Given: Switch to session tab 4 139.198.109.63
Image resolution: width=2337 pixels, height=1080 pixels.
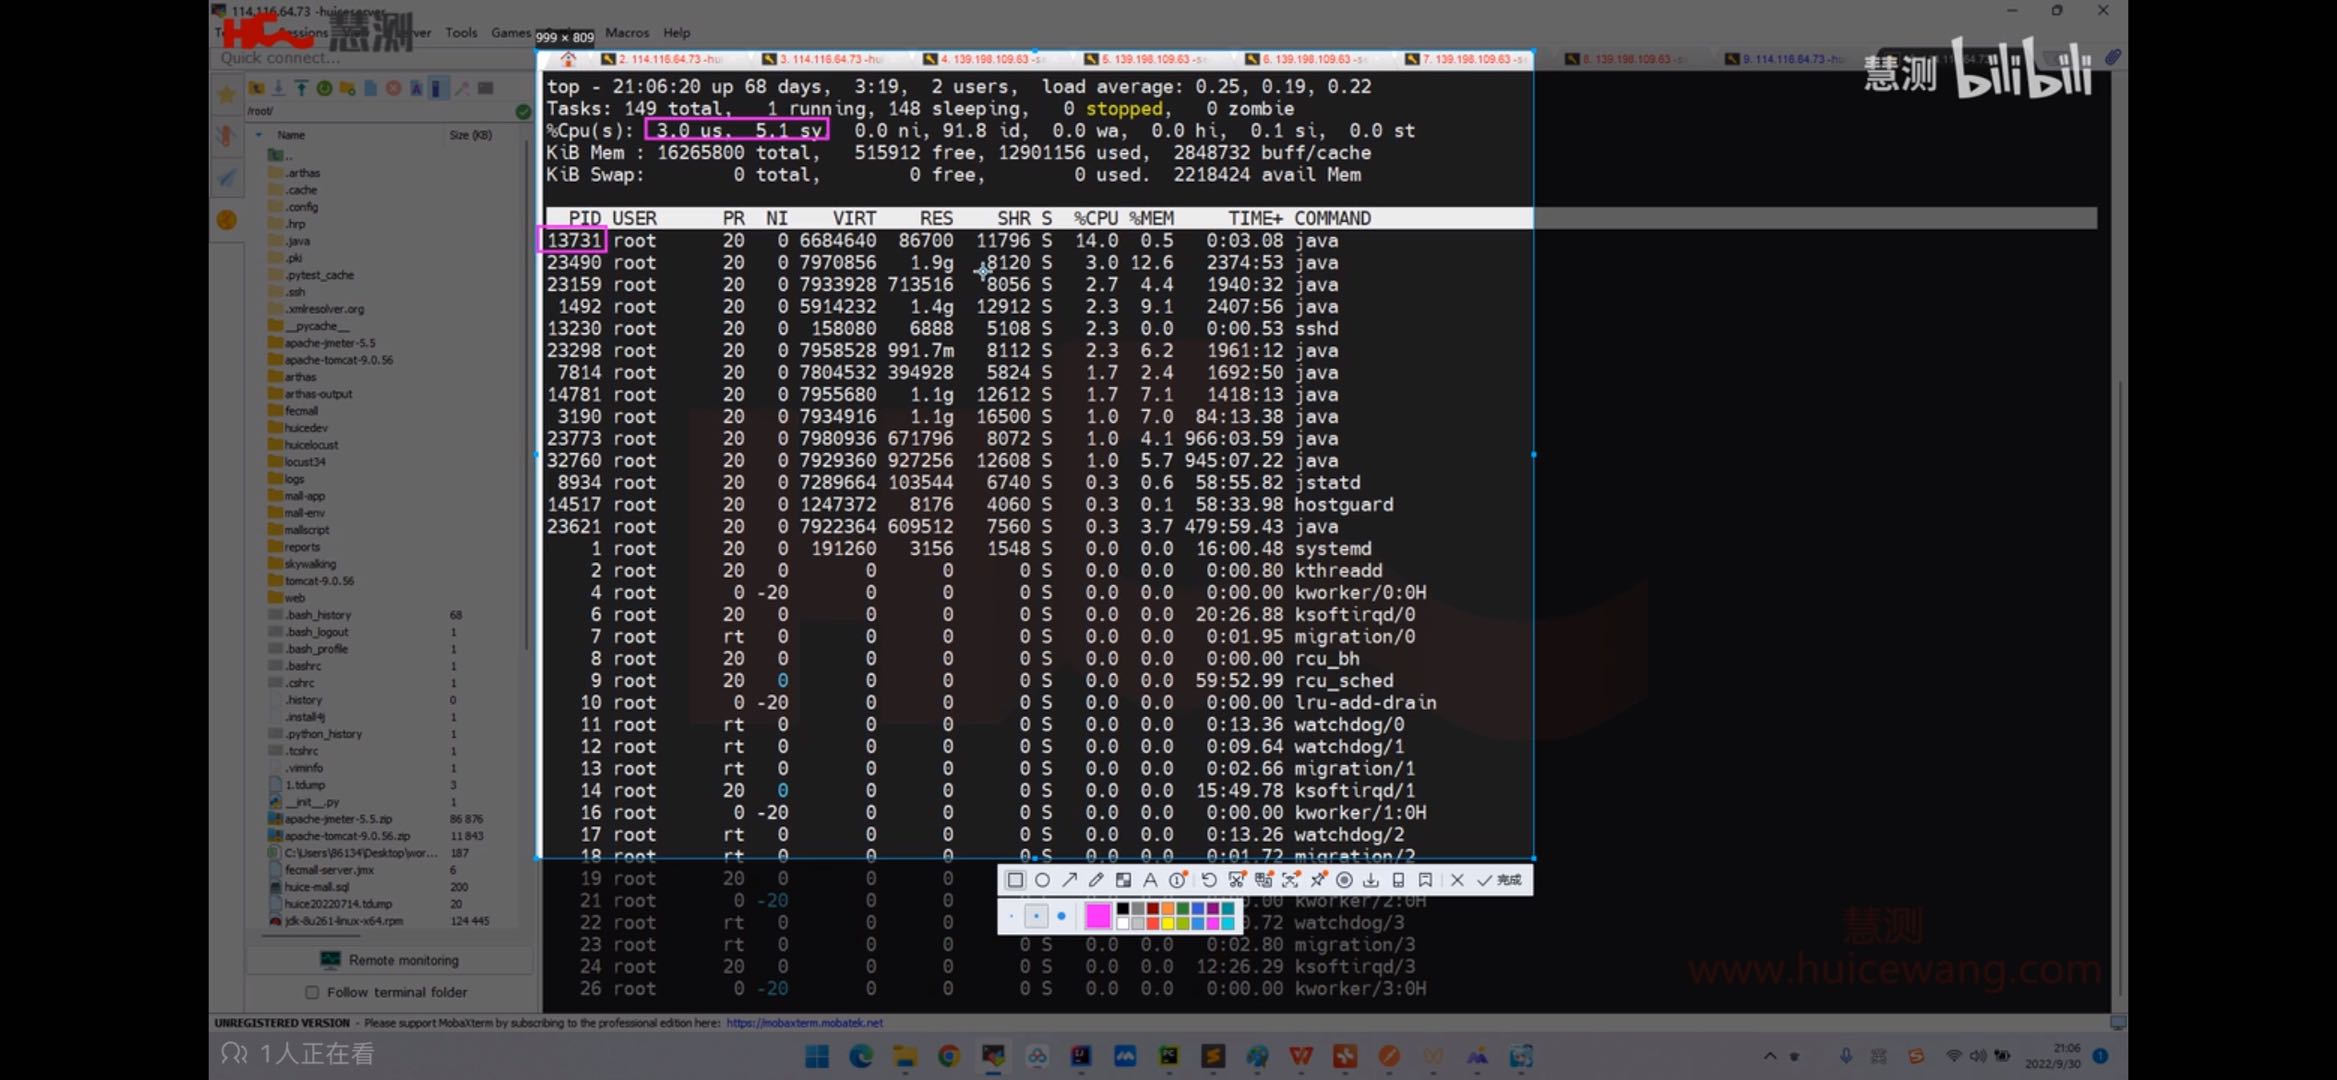Looking at the screenshot, I should tap(985, 59).
